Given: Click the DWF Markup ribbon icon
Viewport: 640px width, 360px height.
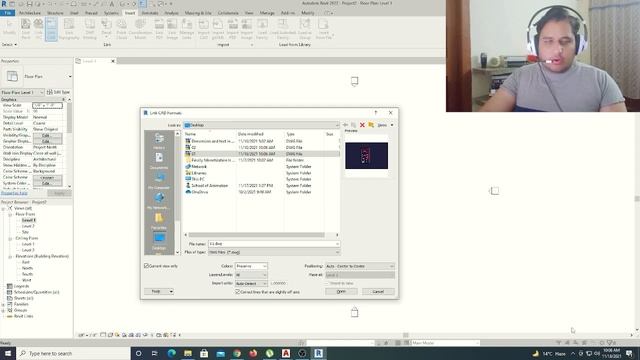Looking at the screenshot, I should coord(90,29).
